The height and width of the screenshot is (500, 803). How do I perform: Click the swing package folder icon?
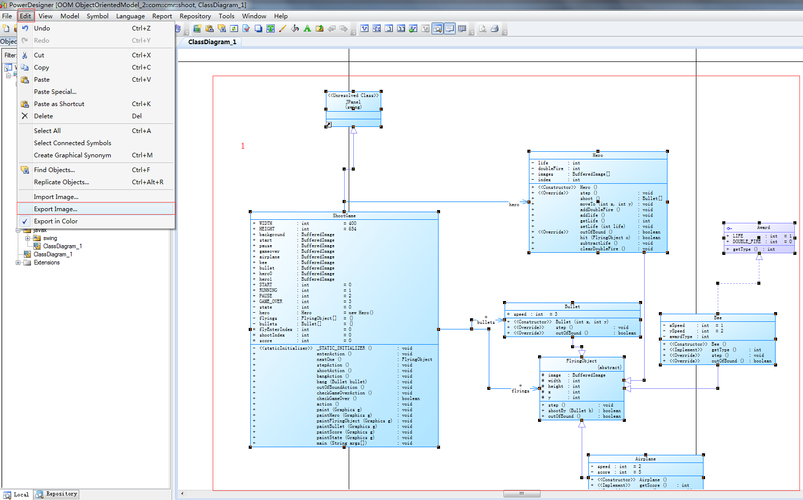click(x=37, y=238)
